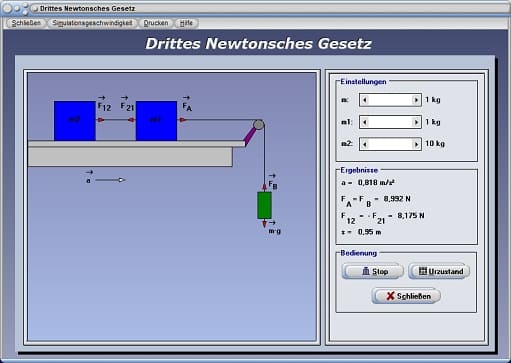Click the acceleration vector arrow a
511x363 pixels.
click(x=110, y=180)
